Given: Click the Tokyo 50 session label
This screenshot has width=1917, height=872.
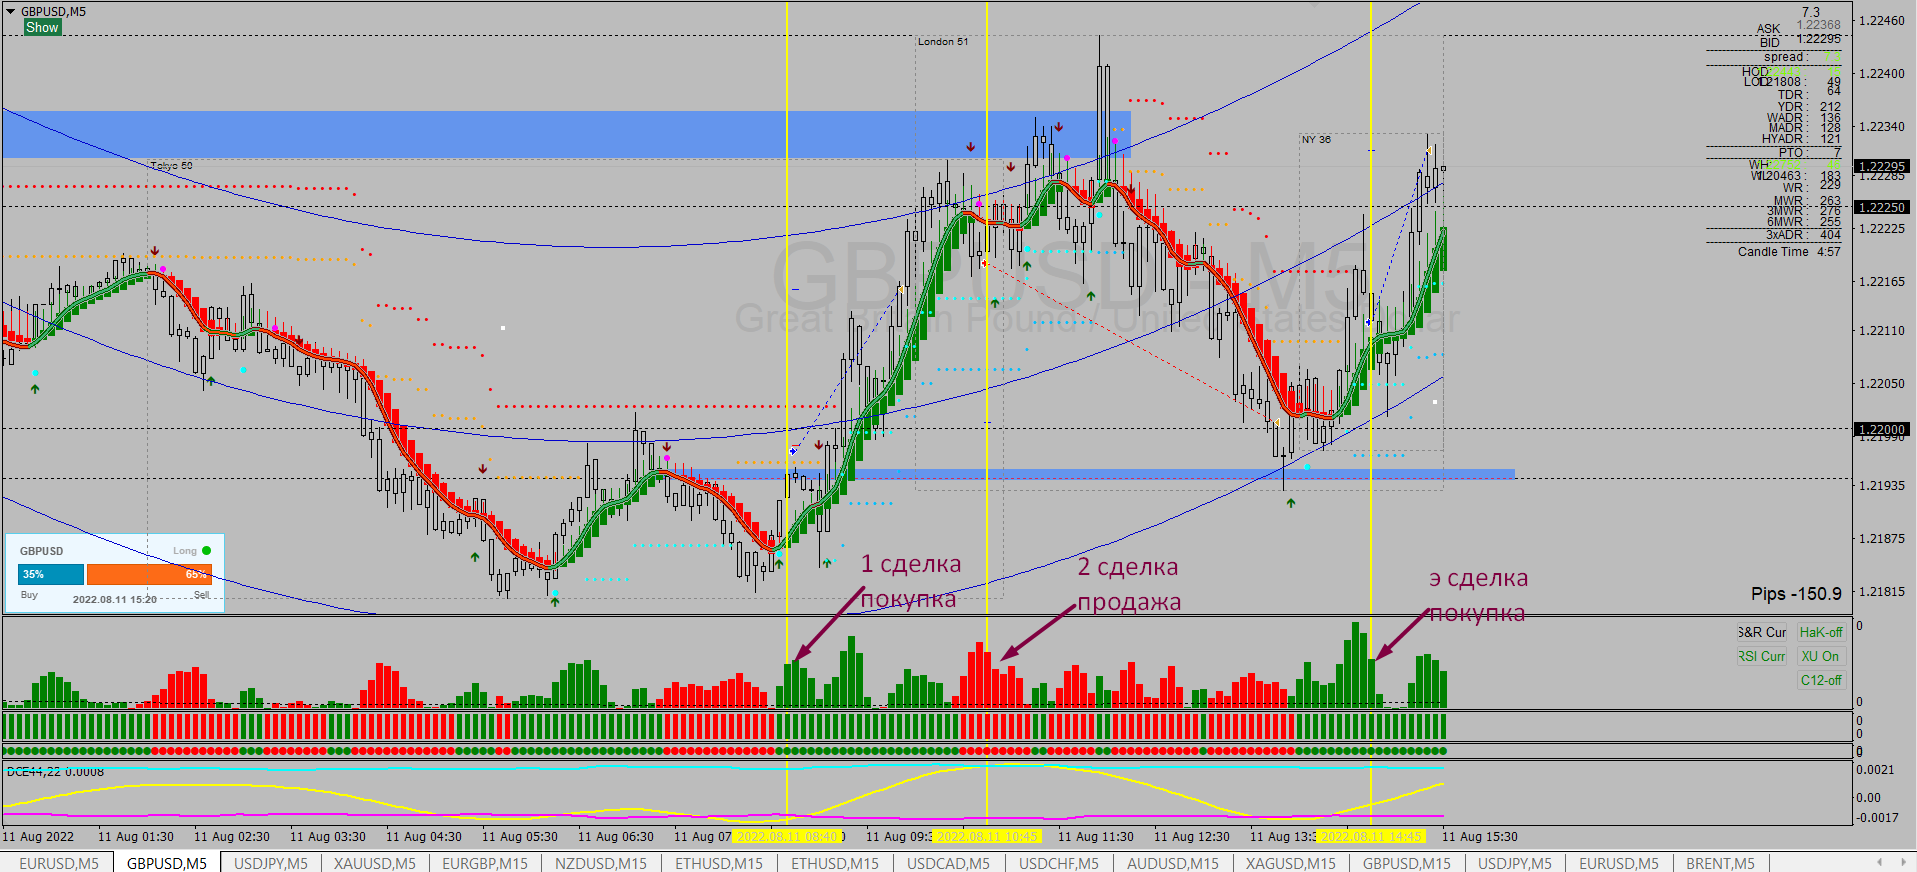Looking at the screenshot, I should pos(171,166).
